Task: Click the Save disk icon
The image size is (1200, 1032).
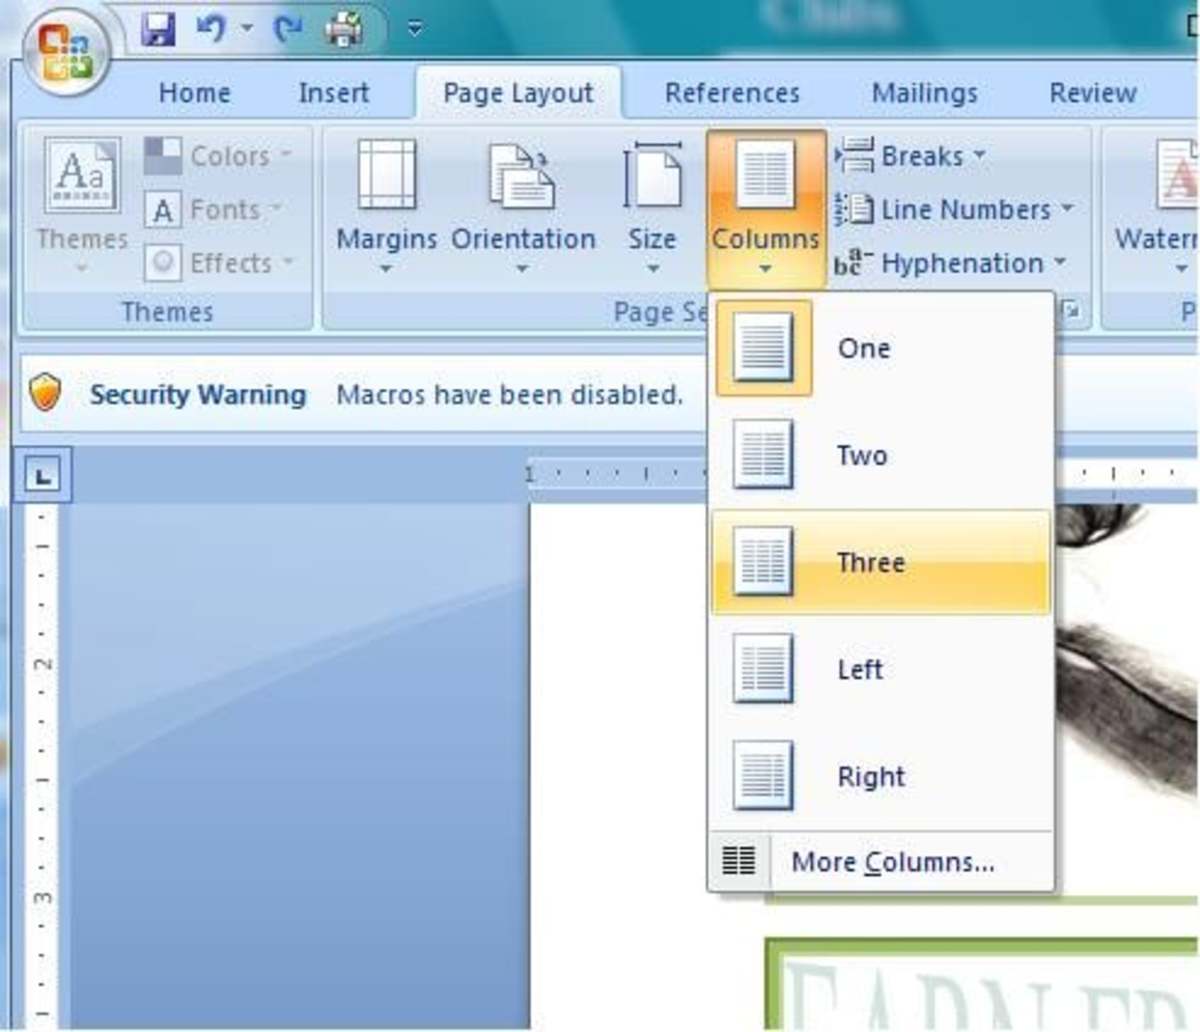Action: [x=158, y=29]
